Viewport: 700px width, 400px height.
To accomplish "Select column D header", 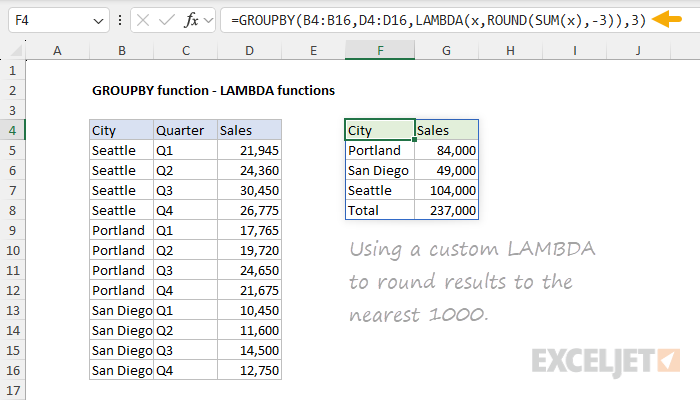I will tap(250, 50).
